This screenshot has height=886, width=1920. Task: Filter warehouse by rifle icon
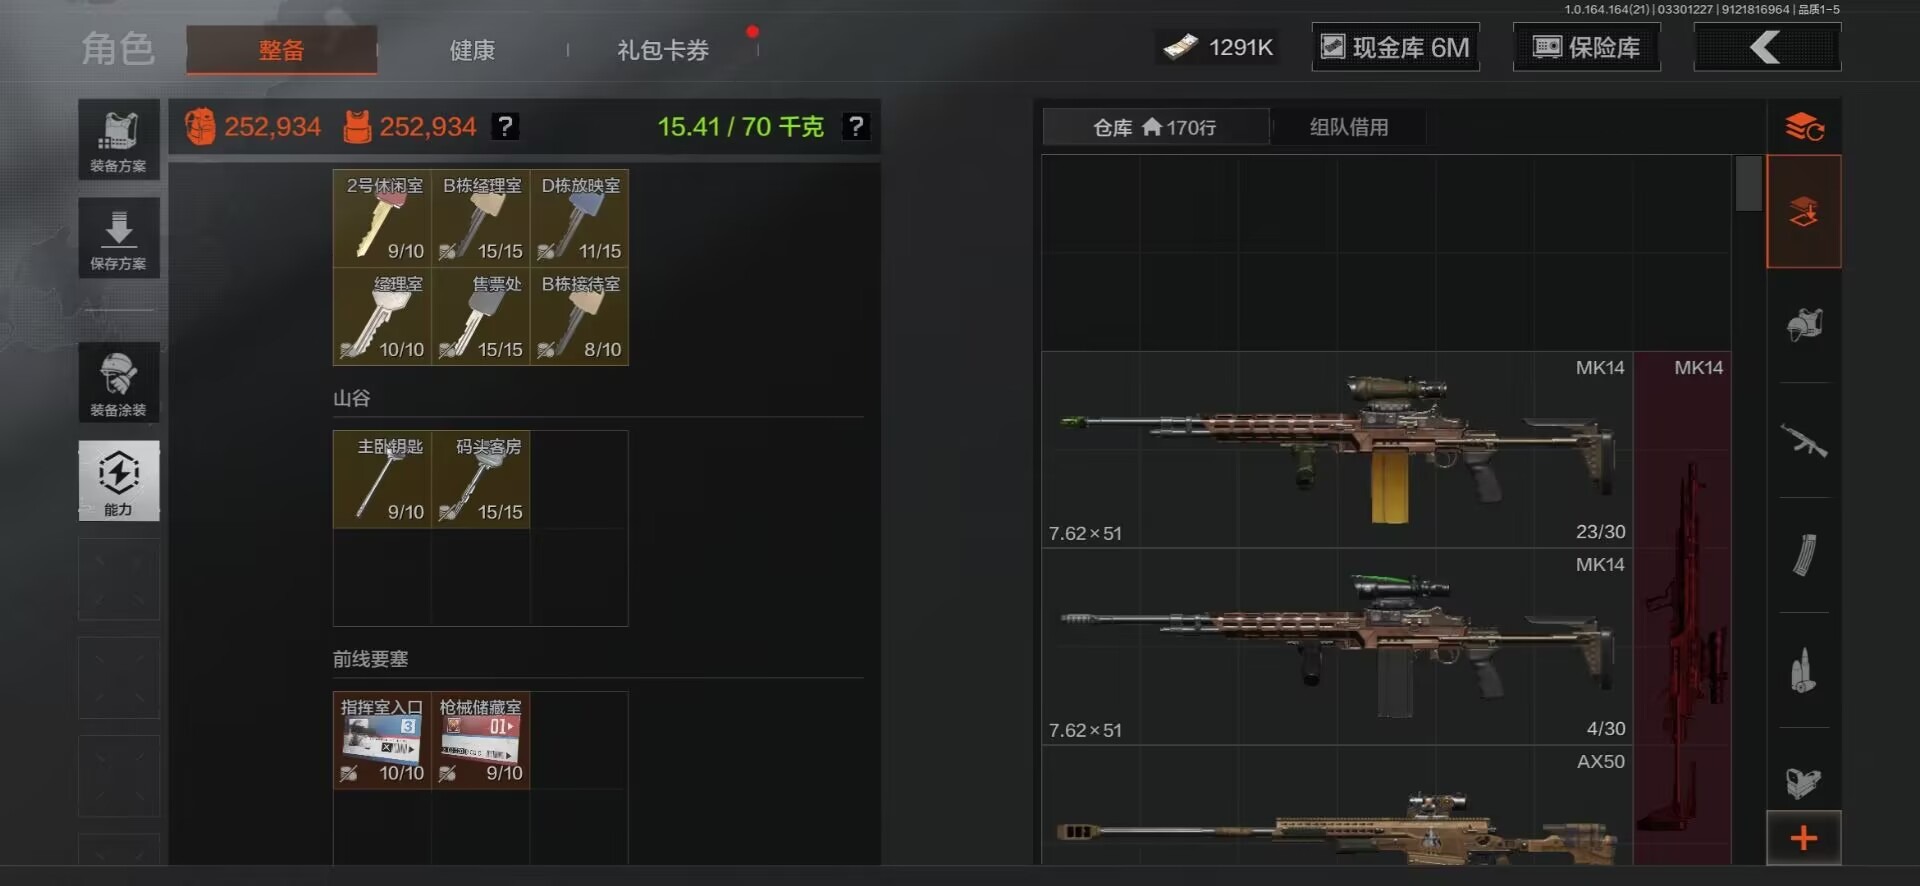(x=1803, y=440)
